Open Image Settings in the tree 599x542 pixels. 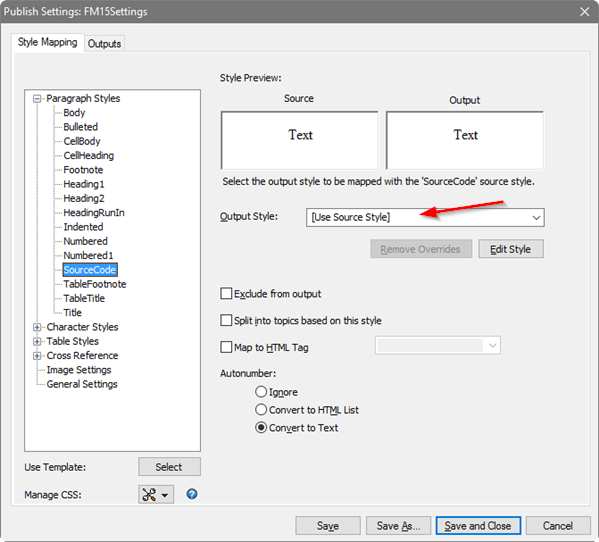(x=79, y=370)
